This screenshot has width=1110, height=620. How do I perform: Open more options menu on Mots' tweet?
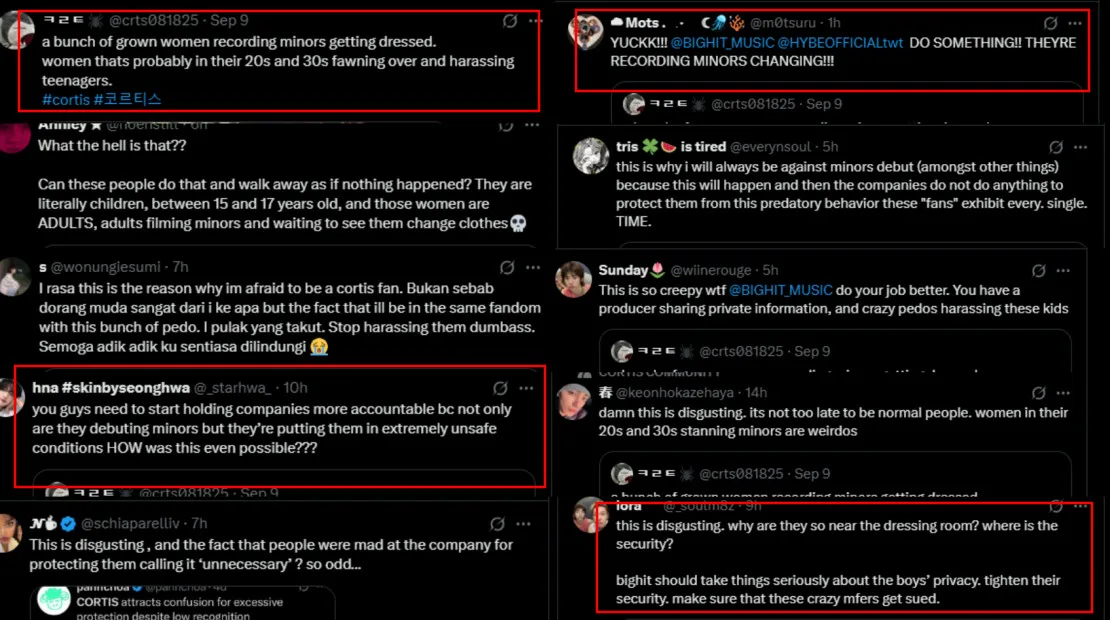(x=1076, y=23)
